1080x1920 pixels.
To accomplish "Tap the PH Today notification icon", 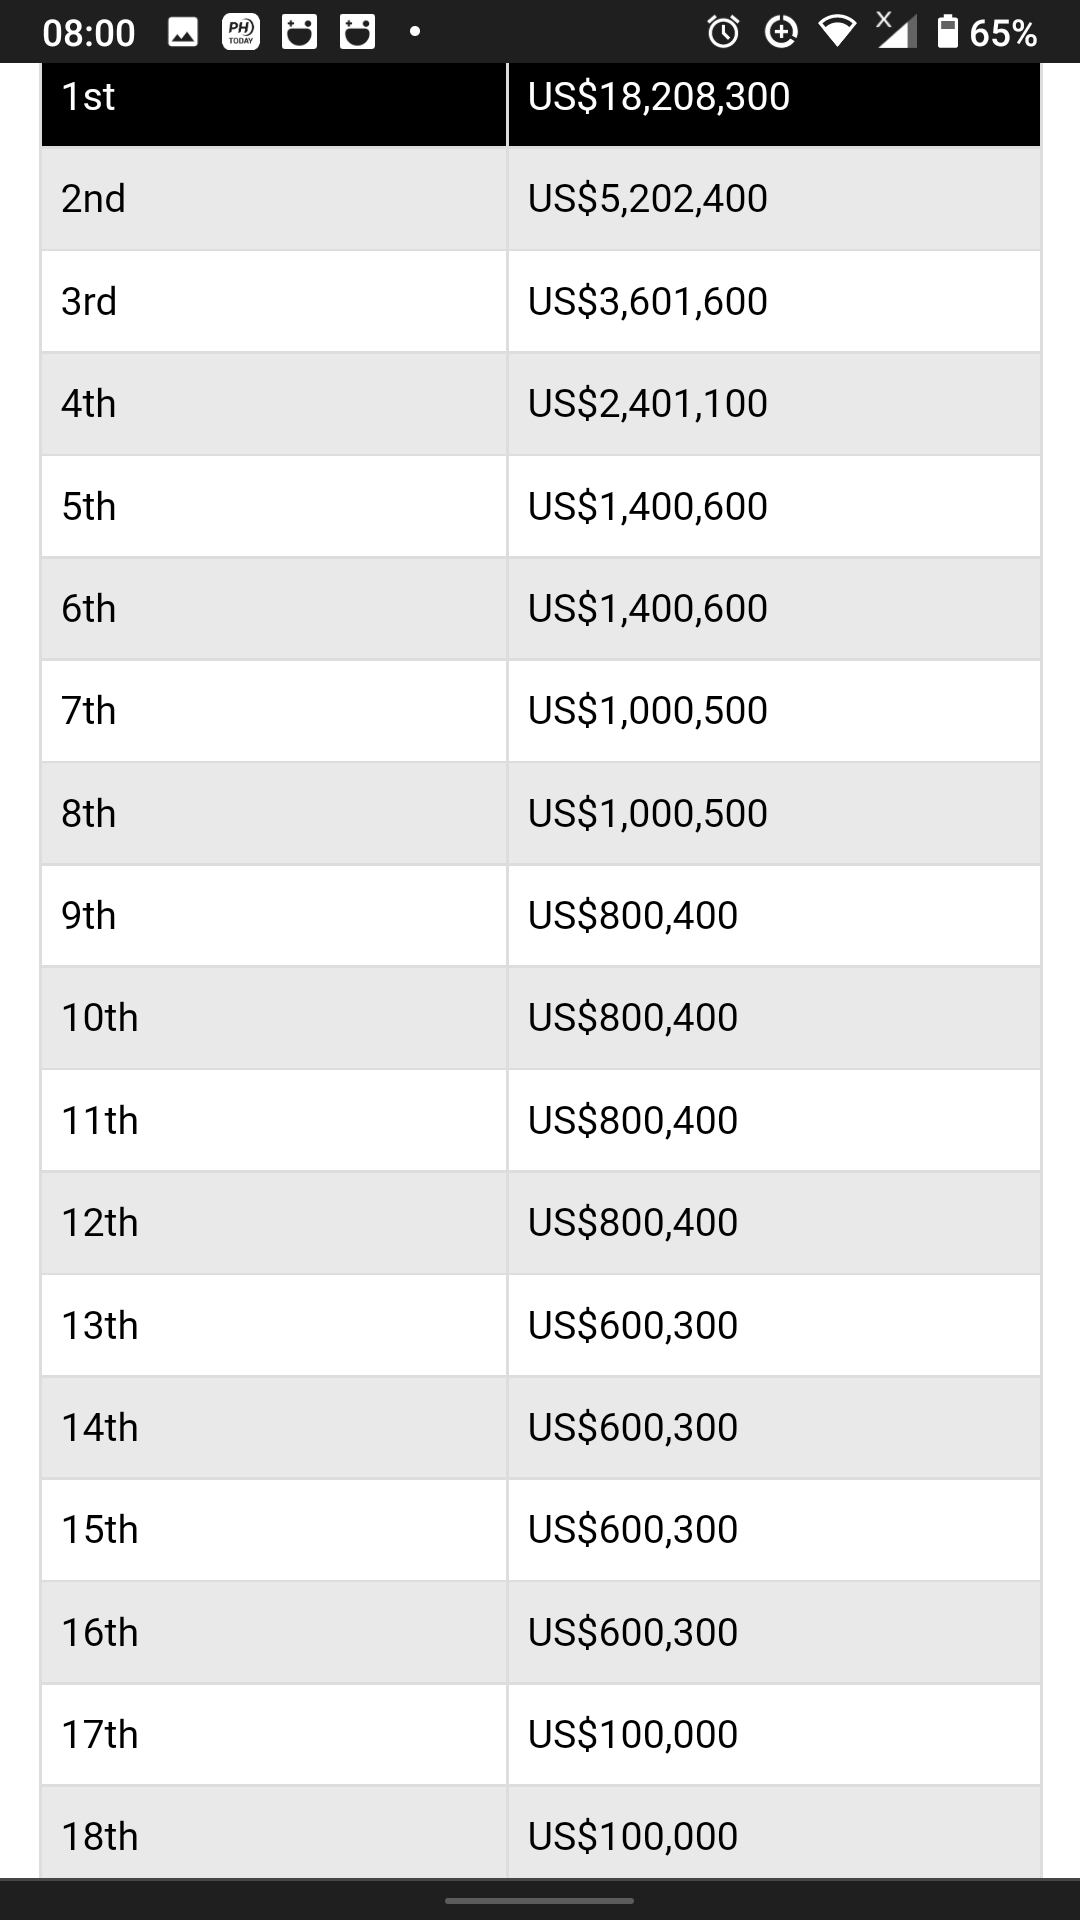I will point(240,33).
